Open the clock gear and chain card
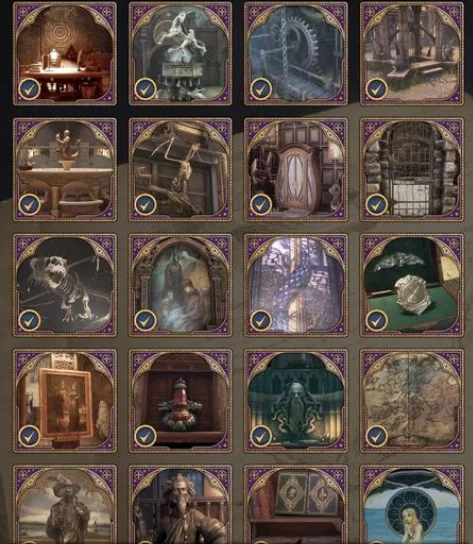 [296, 53]
